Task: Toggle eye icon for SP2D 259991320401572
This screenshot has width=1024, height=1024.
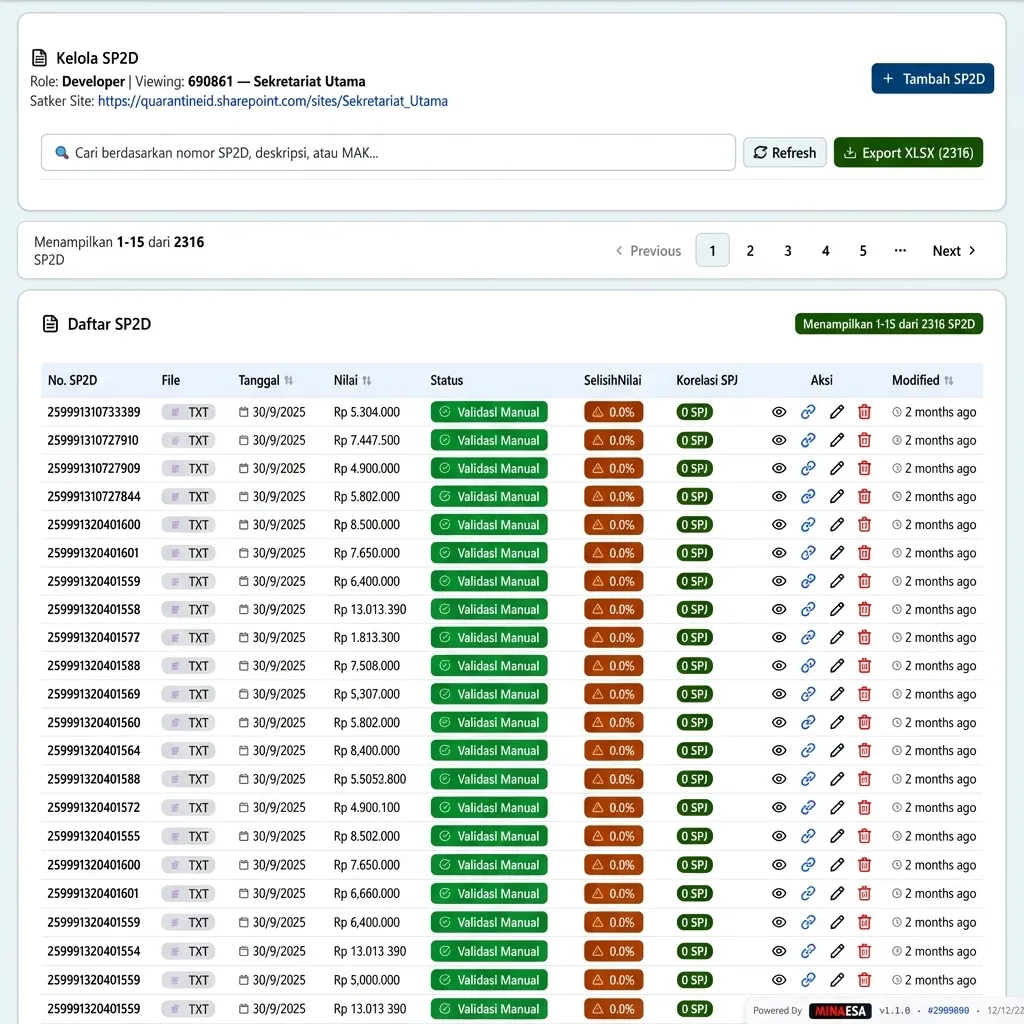Action: (779, 807)
